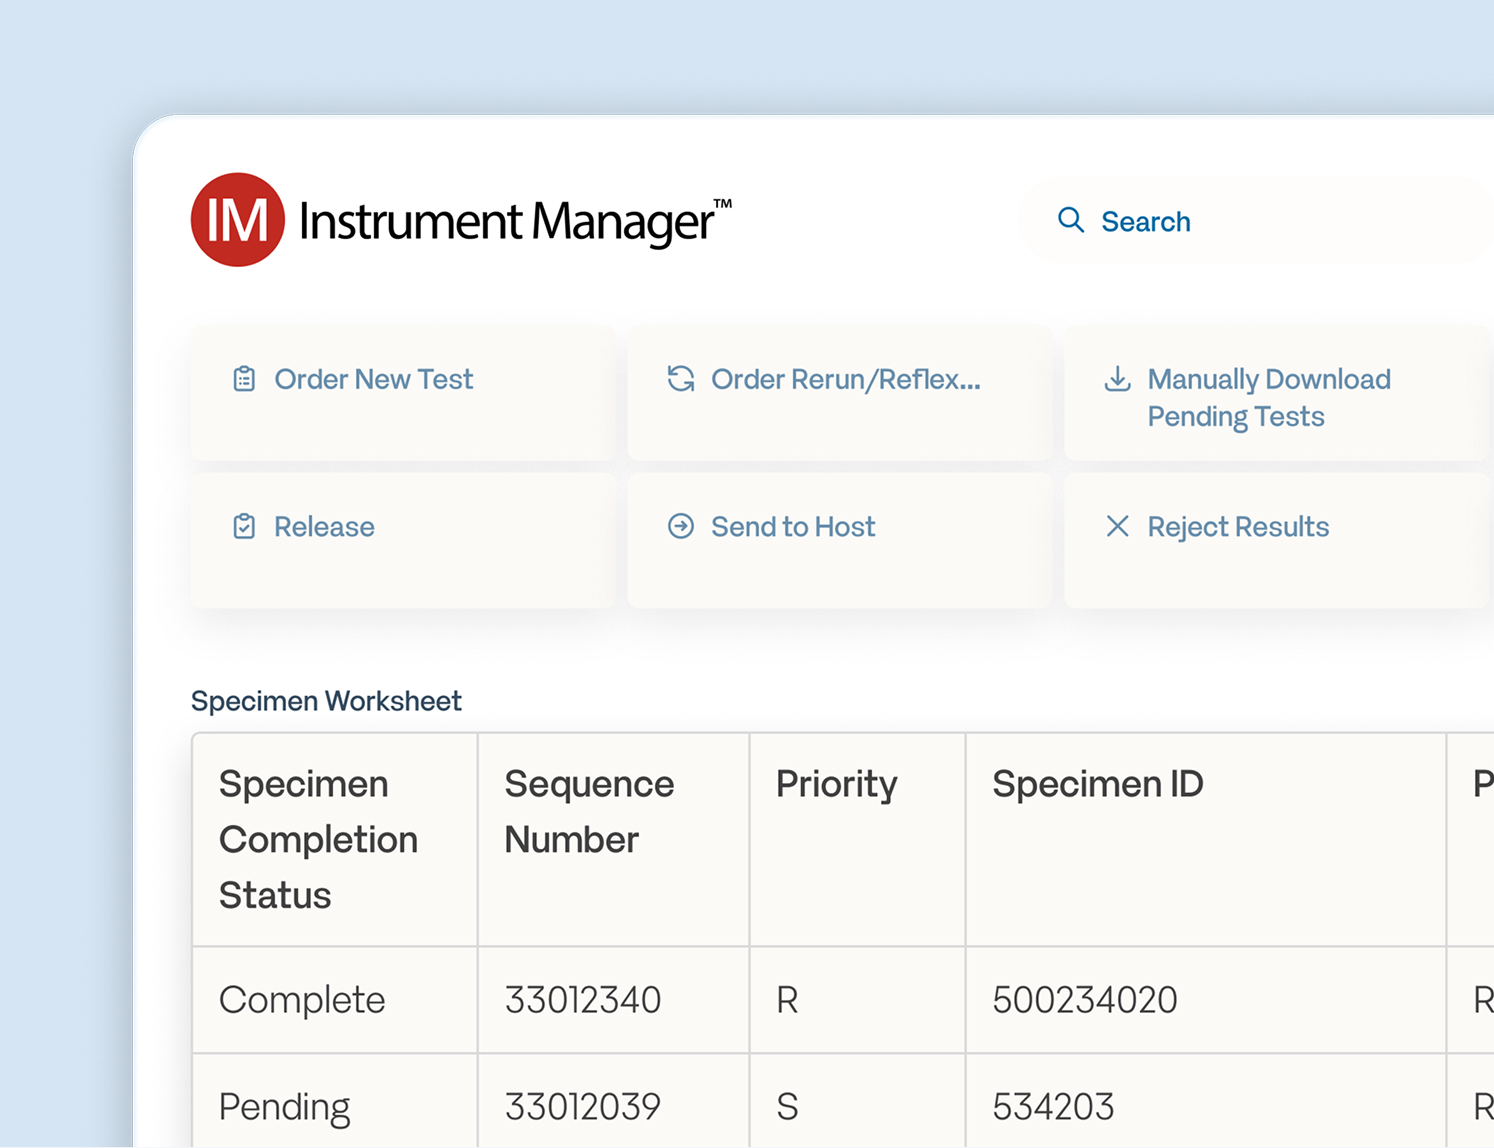Image resolution: width=1494 pixels, height=1148 pixels.
Task: Click the clipboard check Release icon
Action: click(x=244, y=527)
